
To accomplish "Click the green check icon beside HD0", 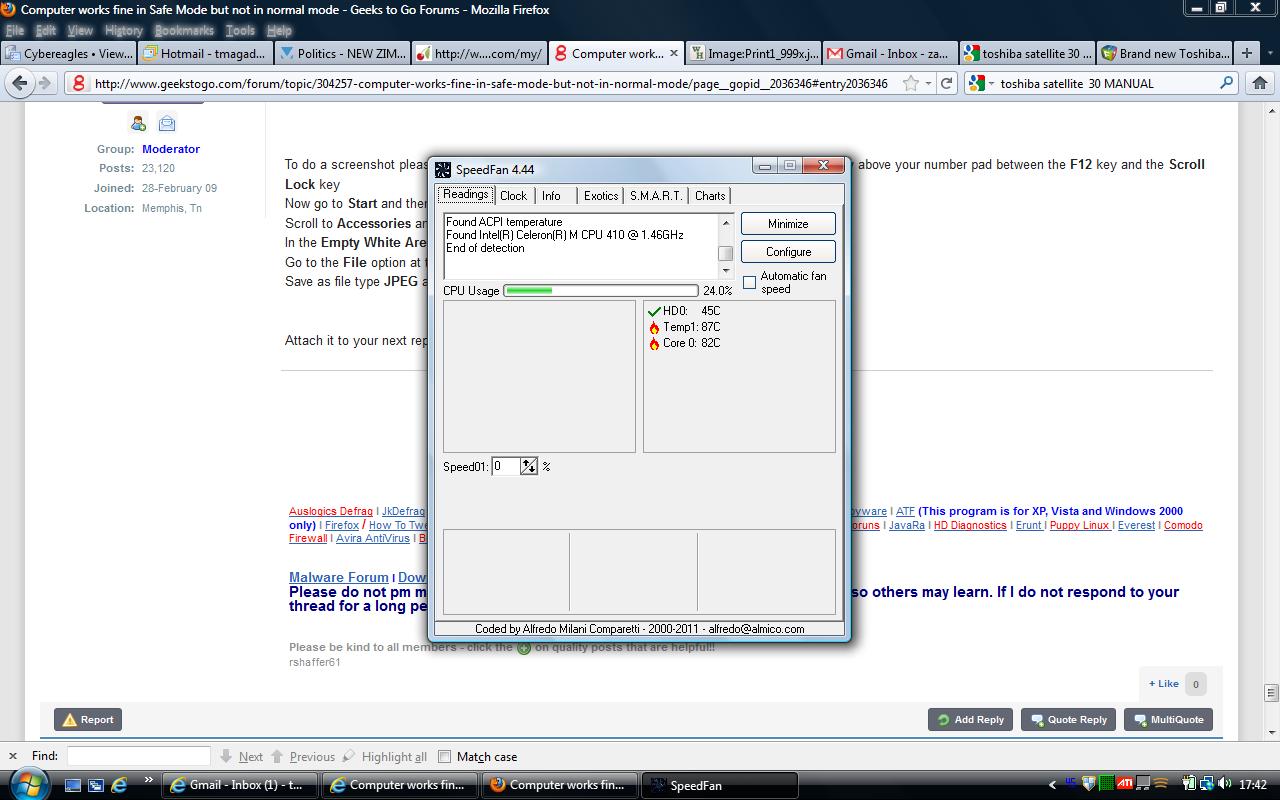I will [x=654, y=311].
